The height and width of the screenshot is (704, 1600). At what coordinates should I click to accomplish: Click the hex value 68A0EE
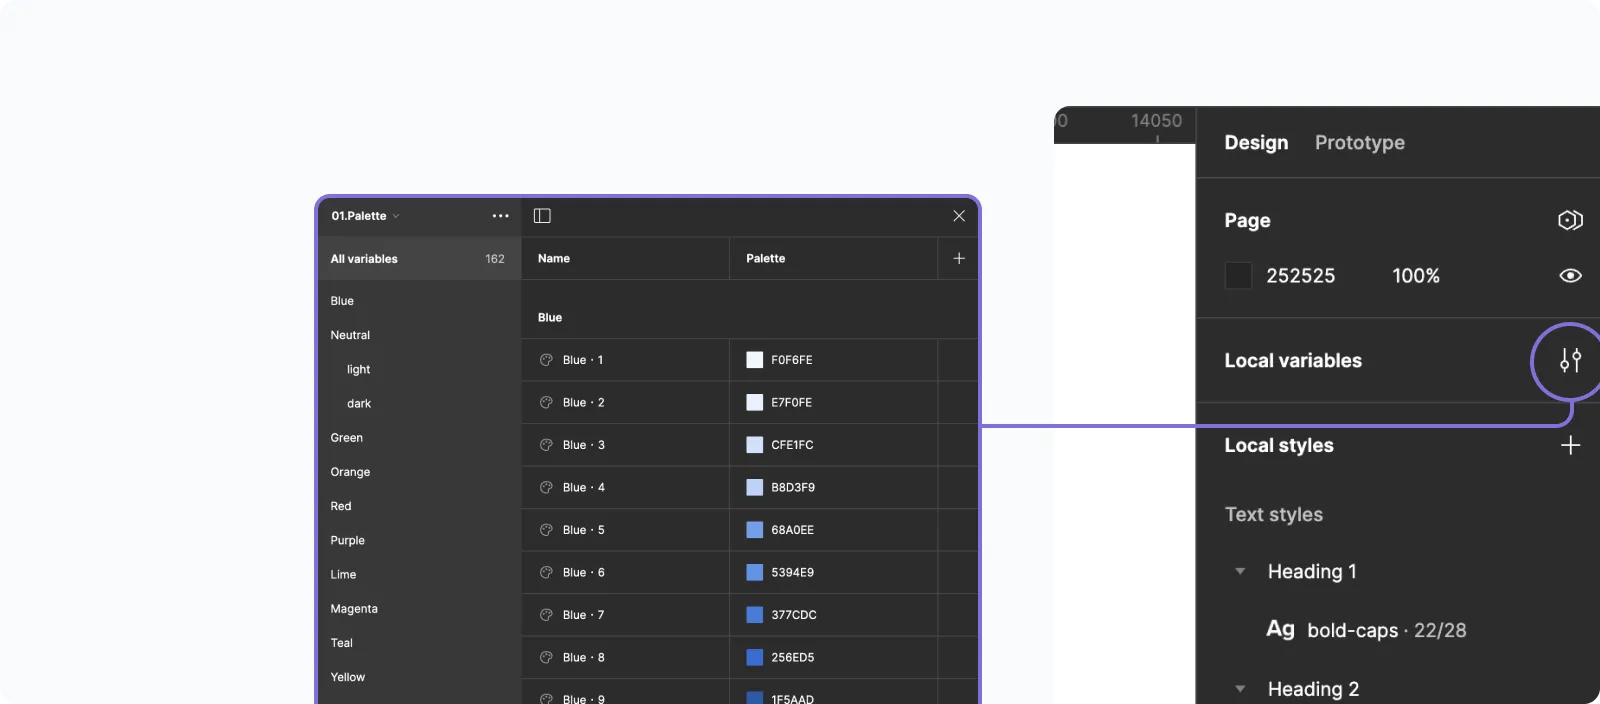pos(792,530)
